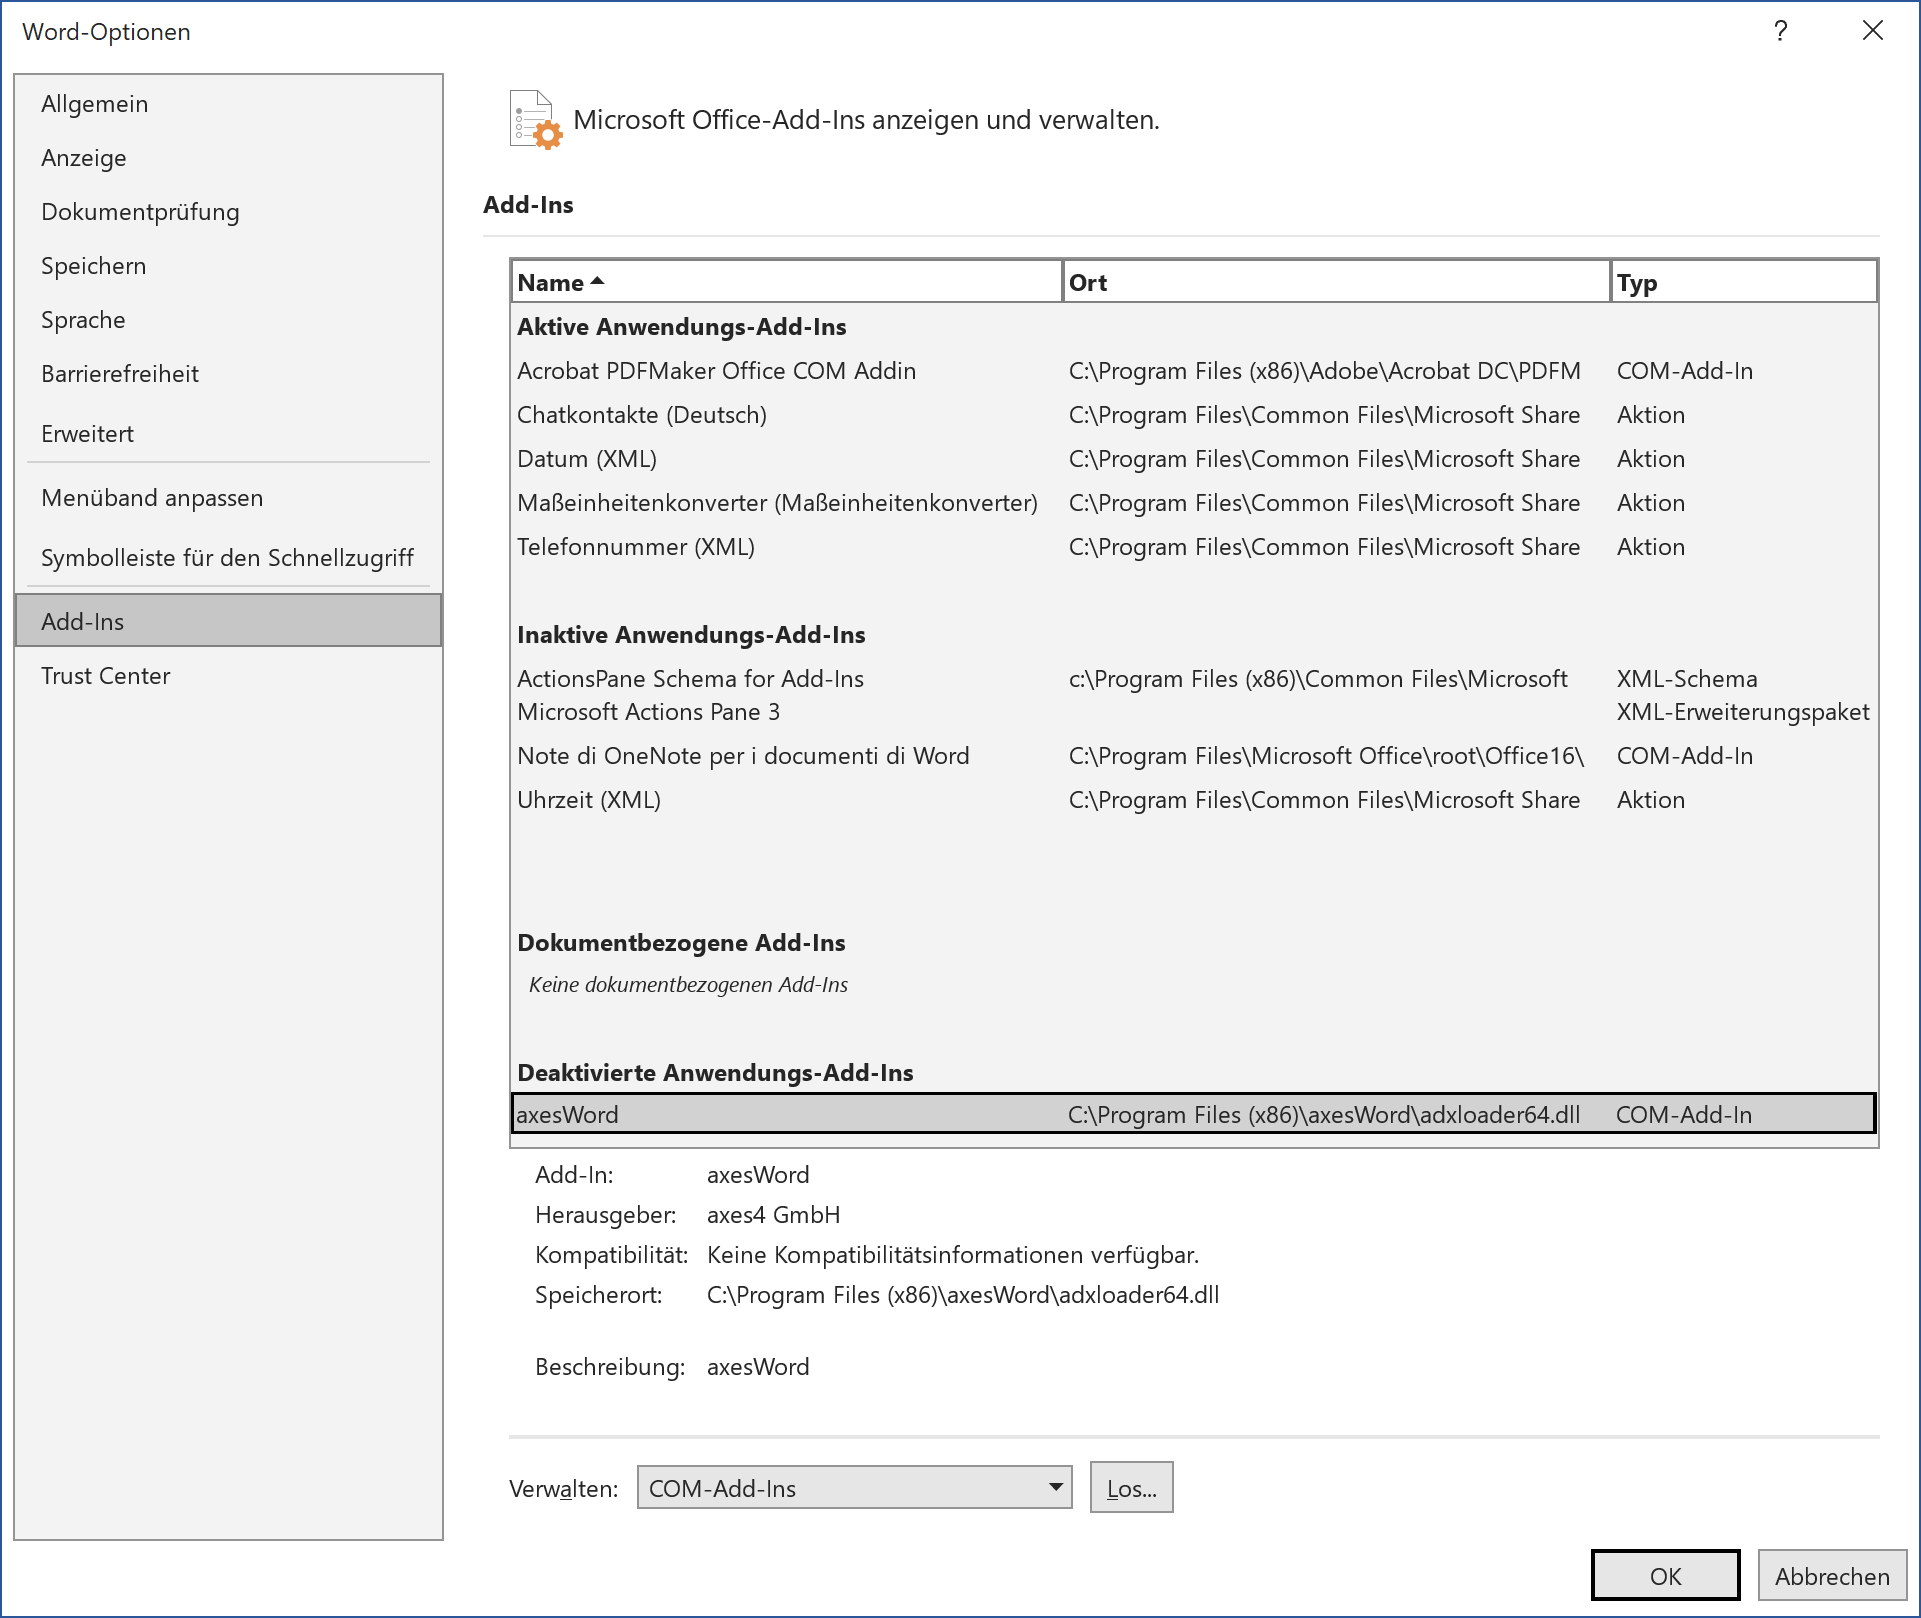The width and height of the screenshot is (1921, 1618).
Task: Click Abbrechen to cancel
Action: coord(1832,1576)
